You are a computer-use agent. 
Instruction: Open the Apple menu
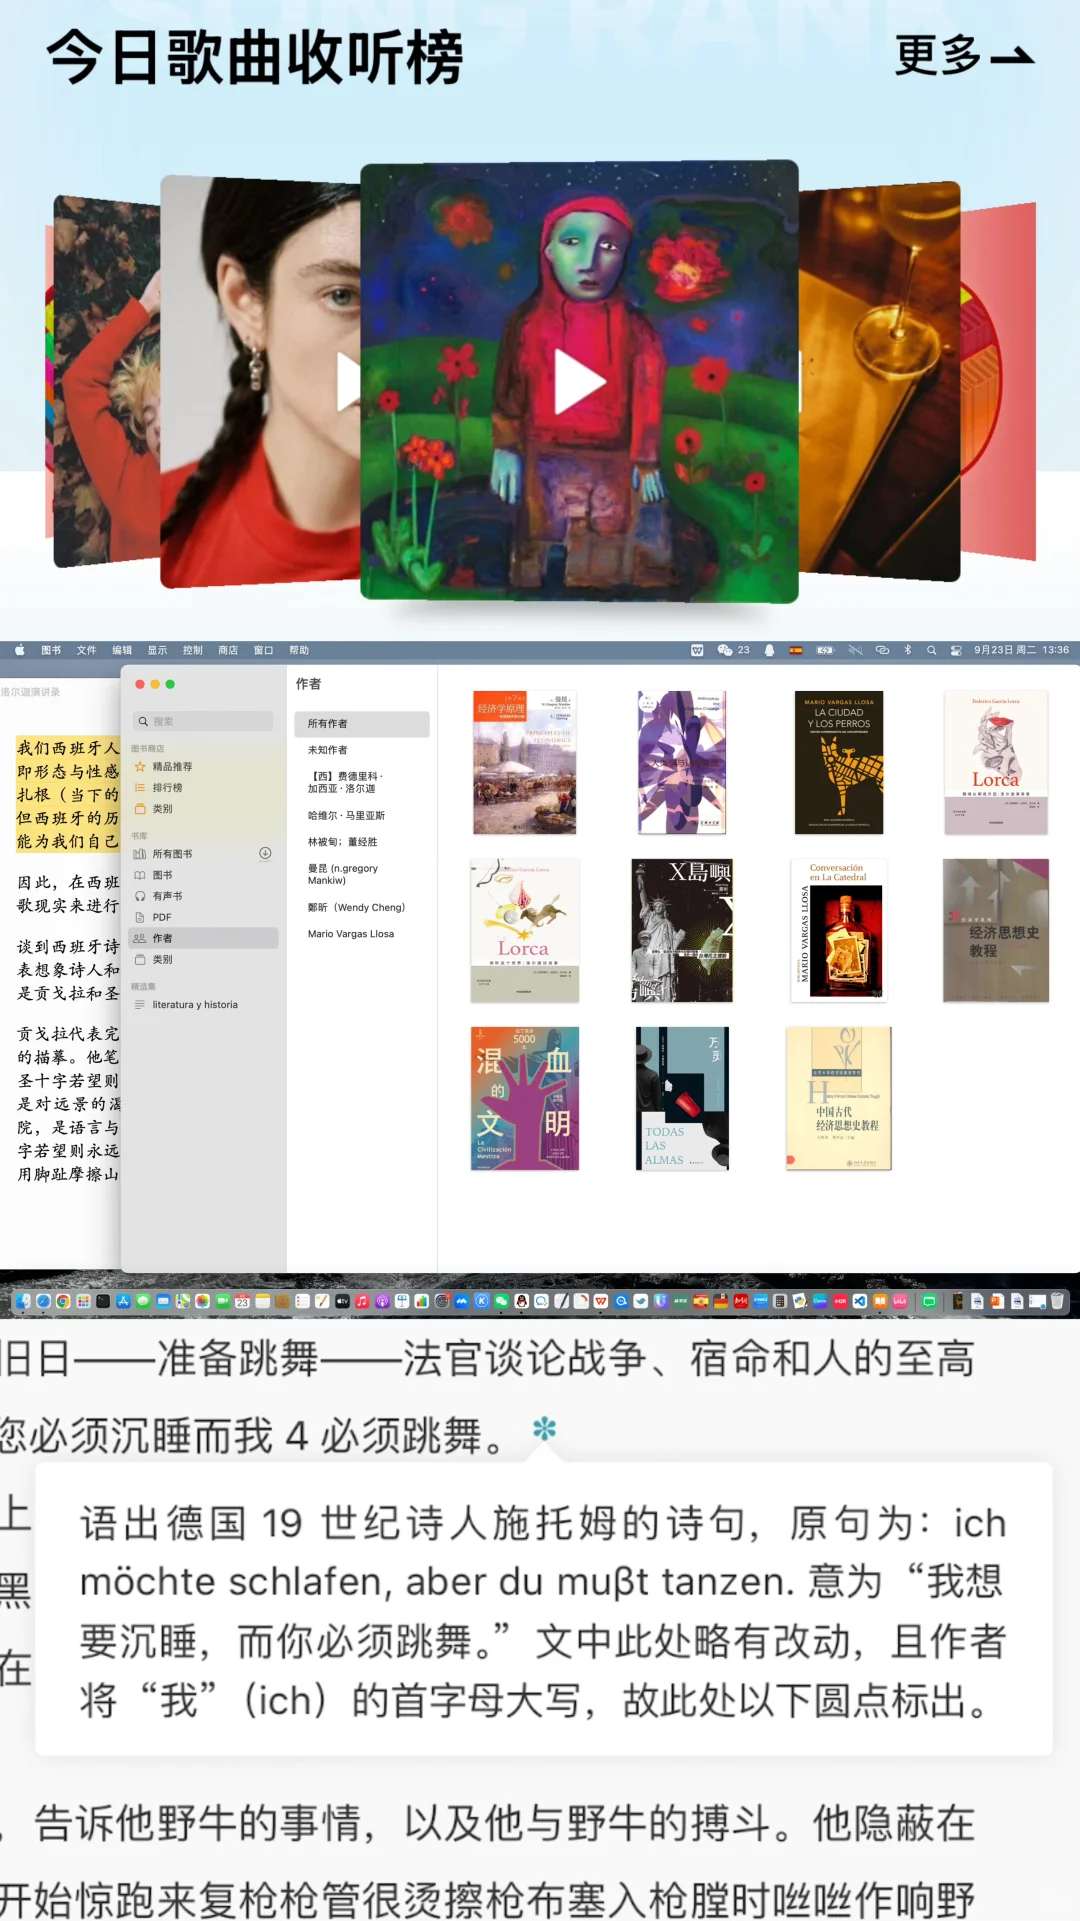20,650
